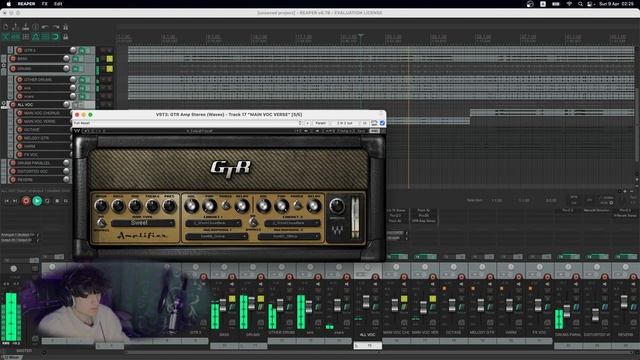Click the transport Record button
The width and height of the screenshot is (640, 360).
26,201
